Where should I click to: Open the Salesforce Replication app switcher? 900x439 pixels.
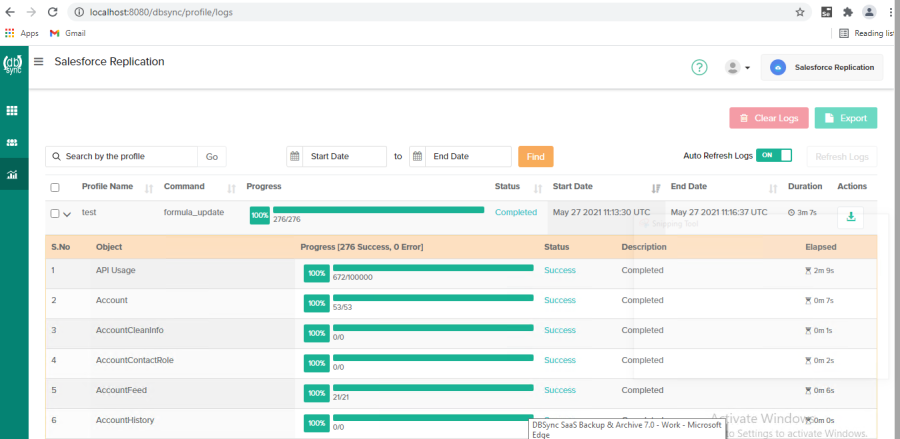pyautogui.click(x=822, y=68)
